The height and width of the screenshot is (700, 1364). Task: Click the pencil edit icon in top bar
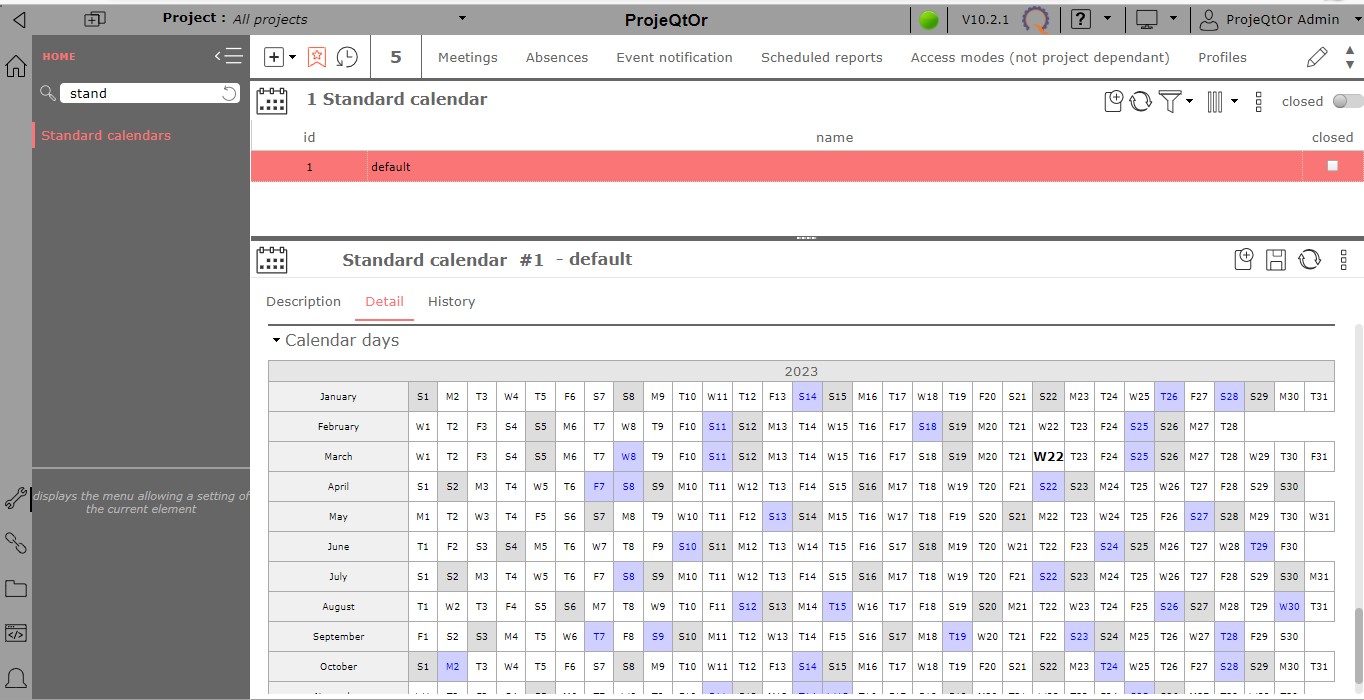click(x=1318, y=57)
